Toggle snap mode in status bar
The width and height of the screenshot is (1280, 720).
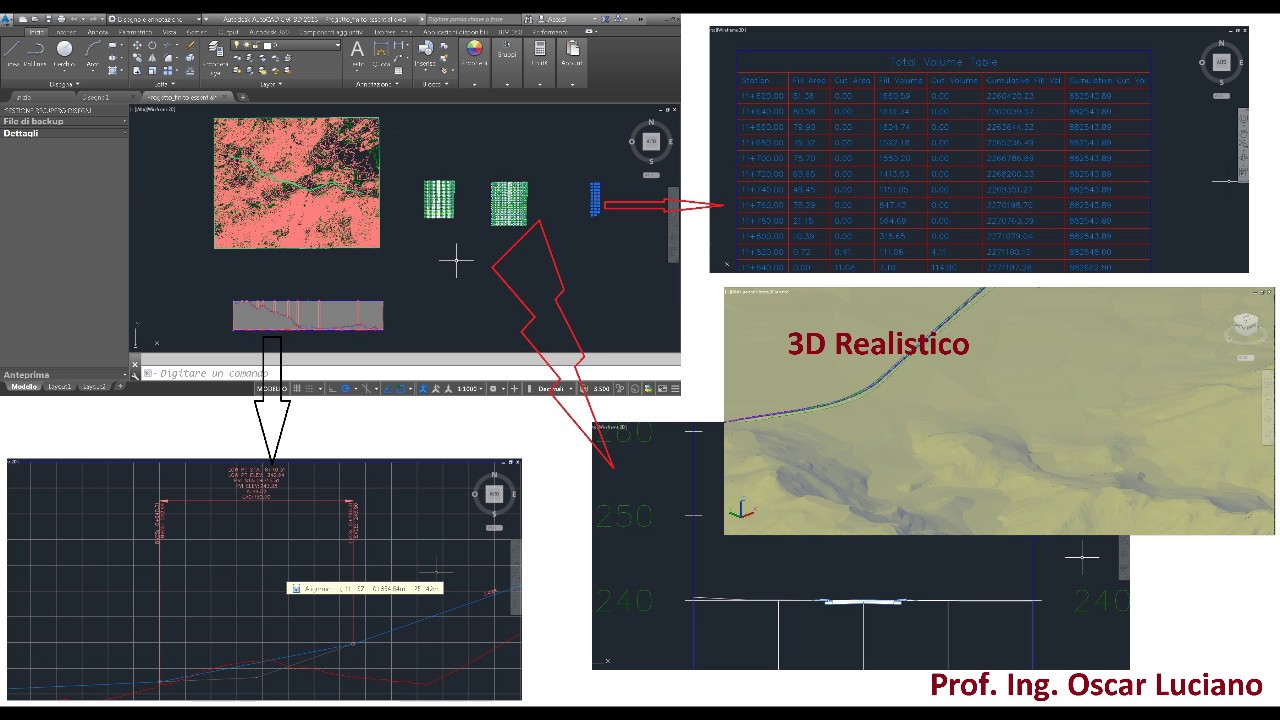310,389
